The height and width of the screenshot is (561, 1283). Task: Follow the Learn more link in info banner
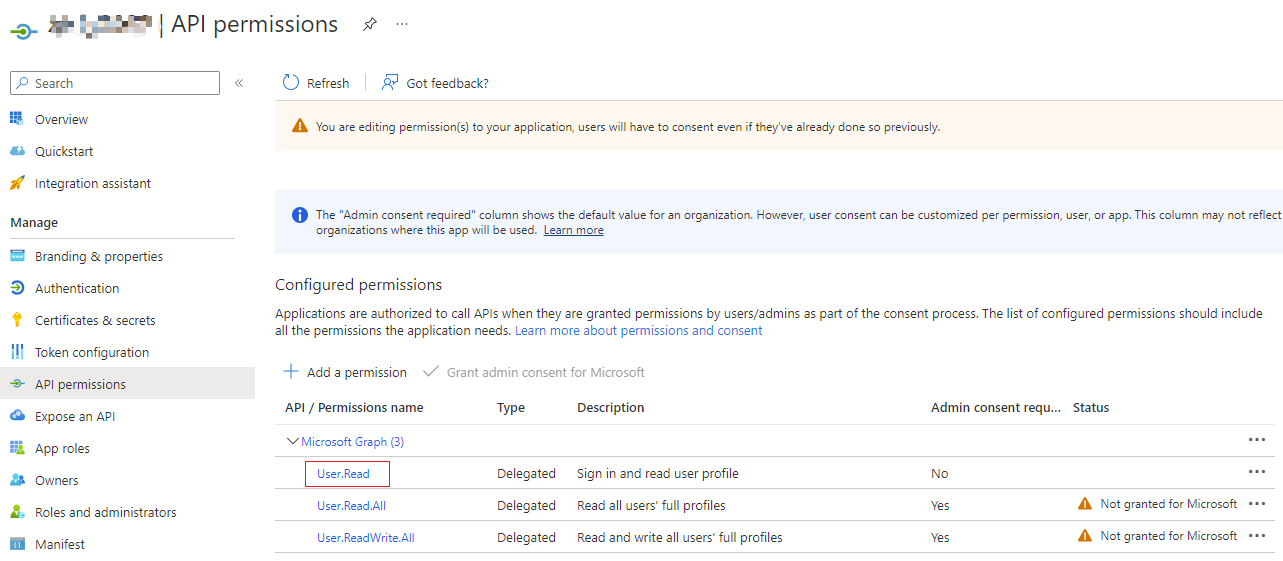pos(573,230)
